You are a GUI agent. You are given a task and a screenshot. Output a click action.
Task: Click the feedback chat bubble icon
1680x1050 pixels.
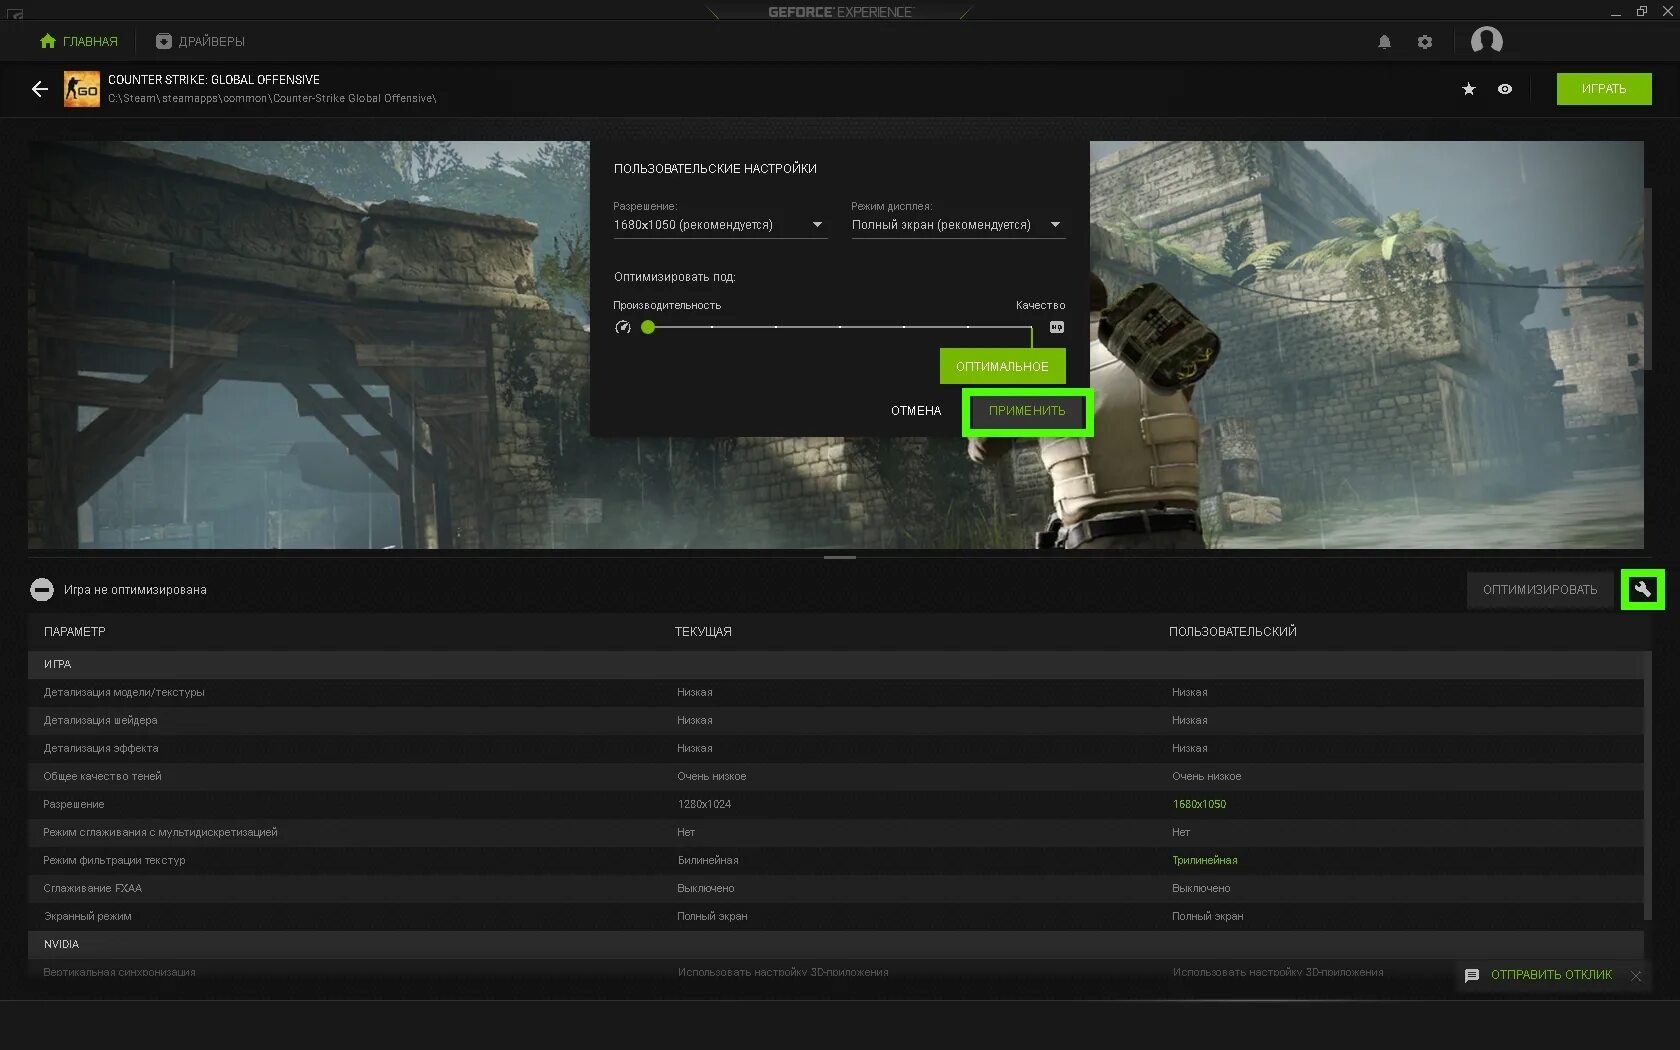[1472, 975]
